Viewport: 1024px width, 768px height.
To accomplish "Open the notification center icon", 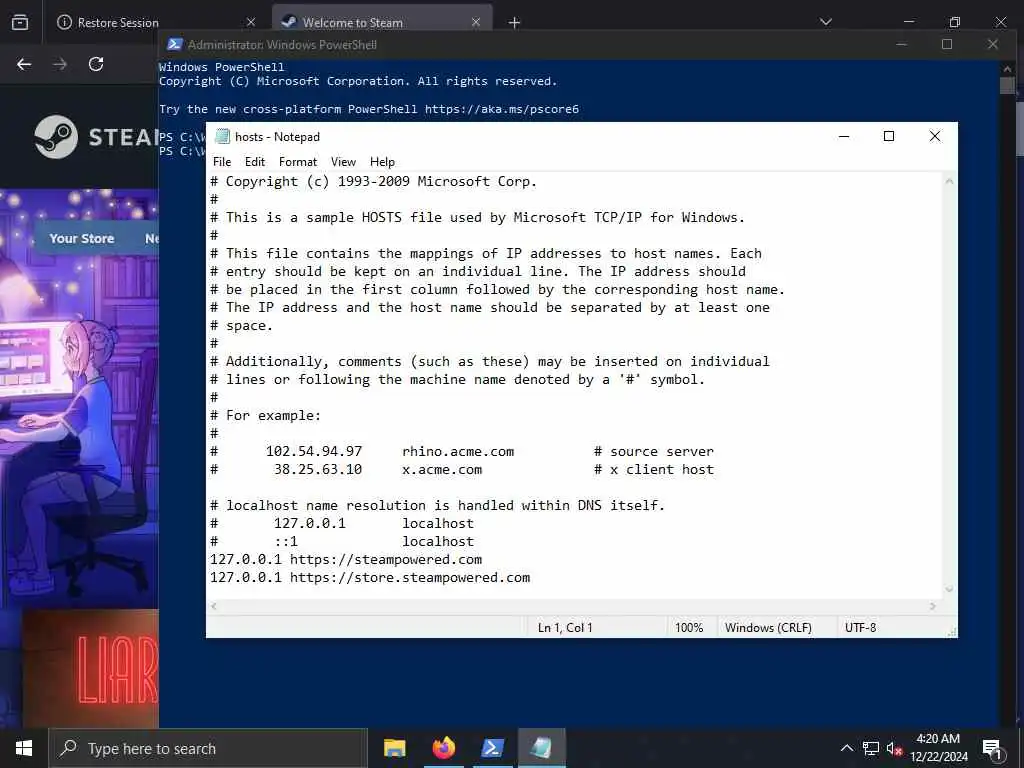I will [x=992, y=748].
